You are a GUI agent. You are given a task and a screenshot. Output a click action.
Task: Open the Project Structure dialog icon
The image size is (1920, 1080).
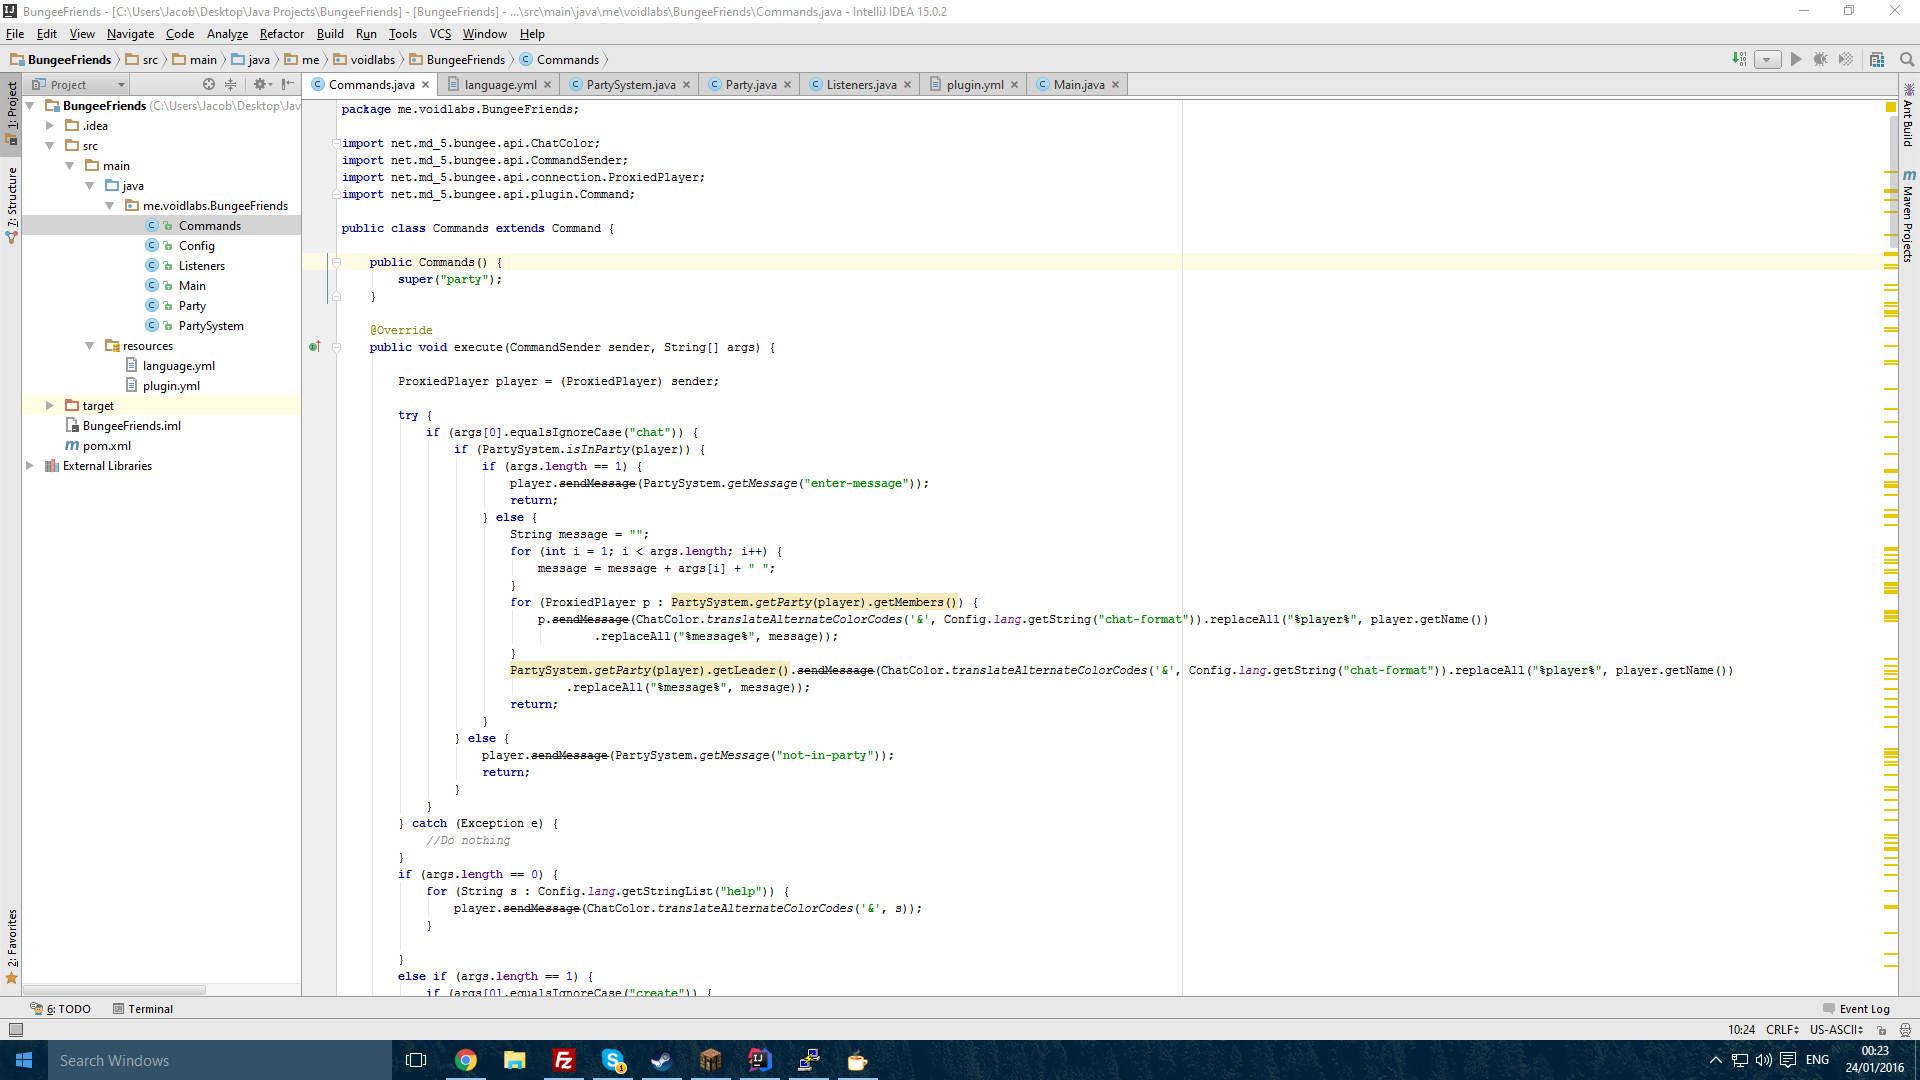pyautogui.click(x=1877, y=60)
